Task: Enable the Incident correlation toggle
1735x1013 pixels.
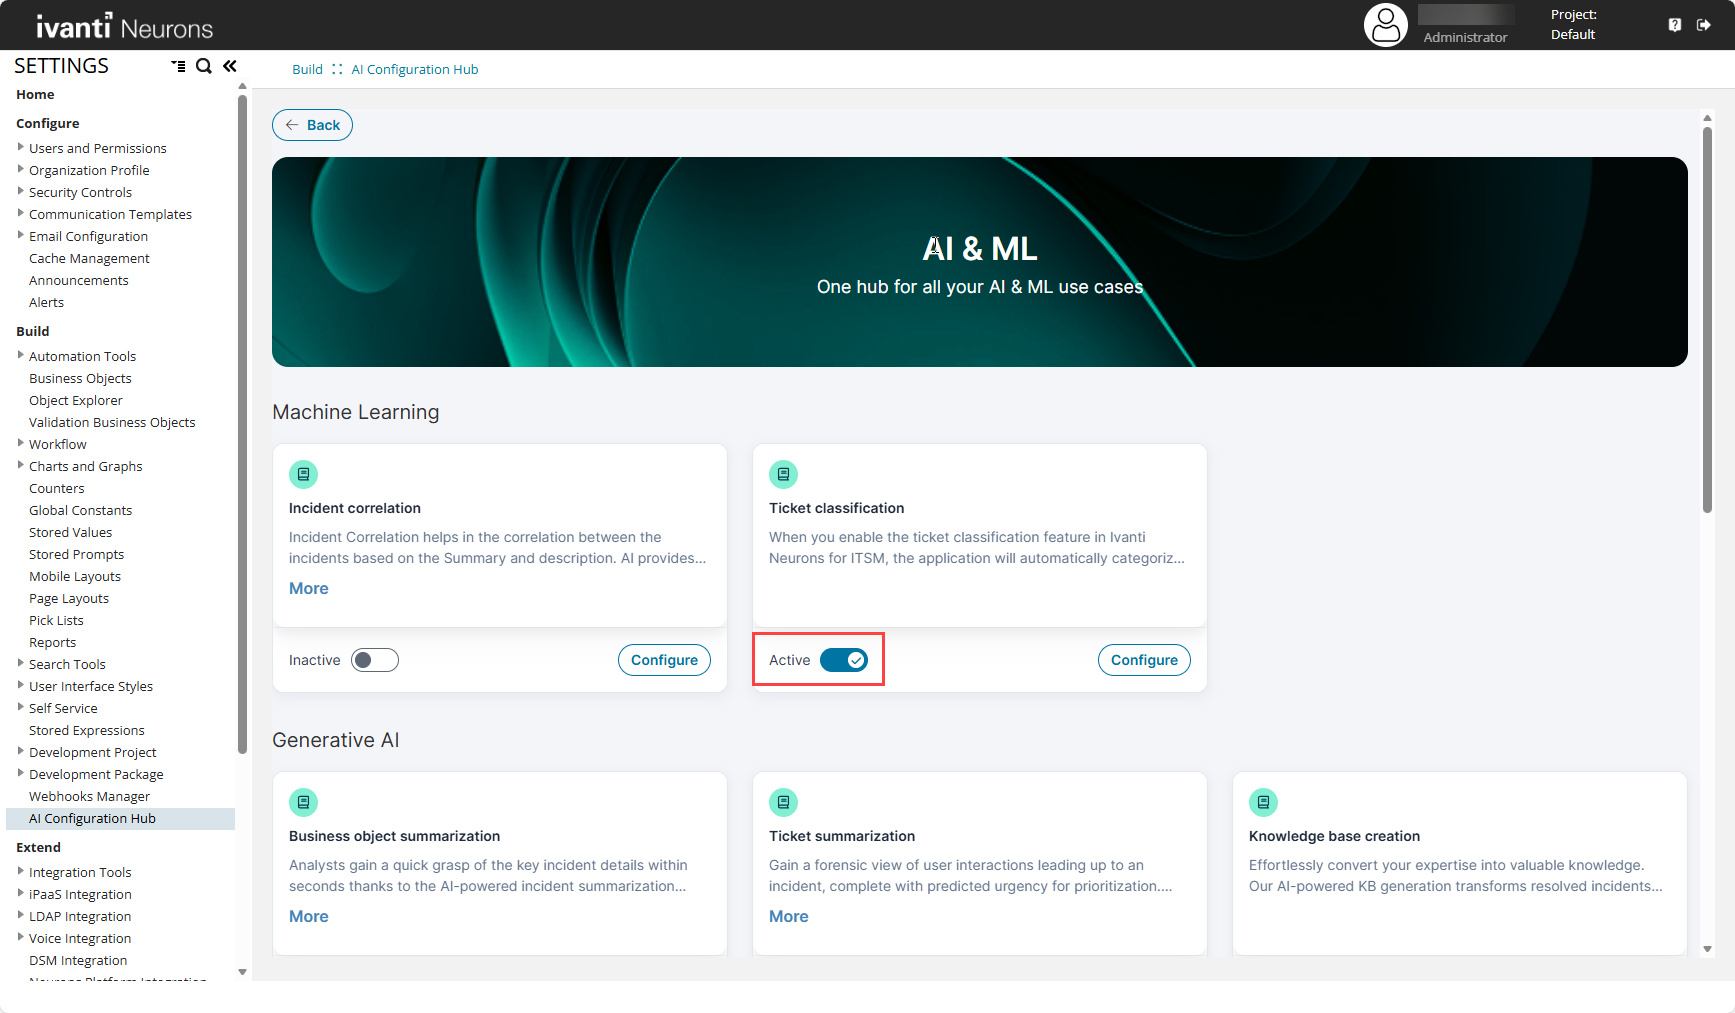Action: point(375,660)
